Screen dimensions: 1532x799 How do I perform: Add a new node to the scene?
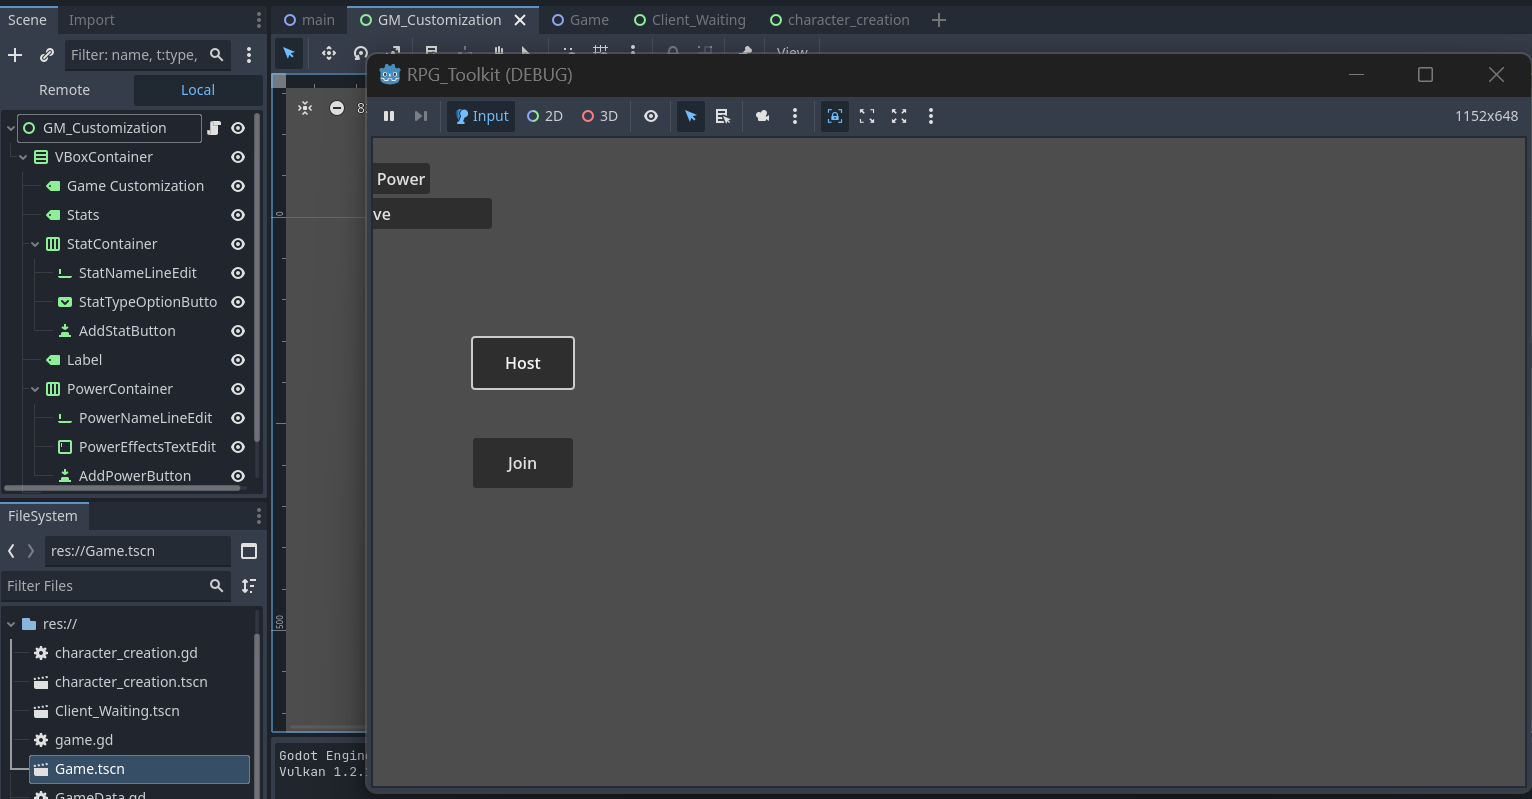point(15,55)
